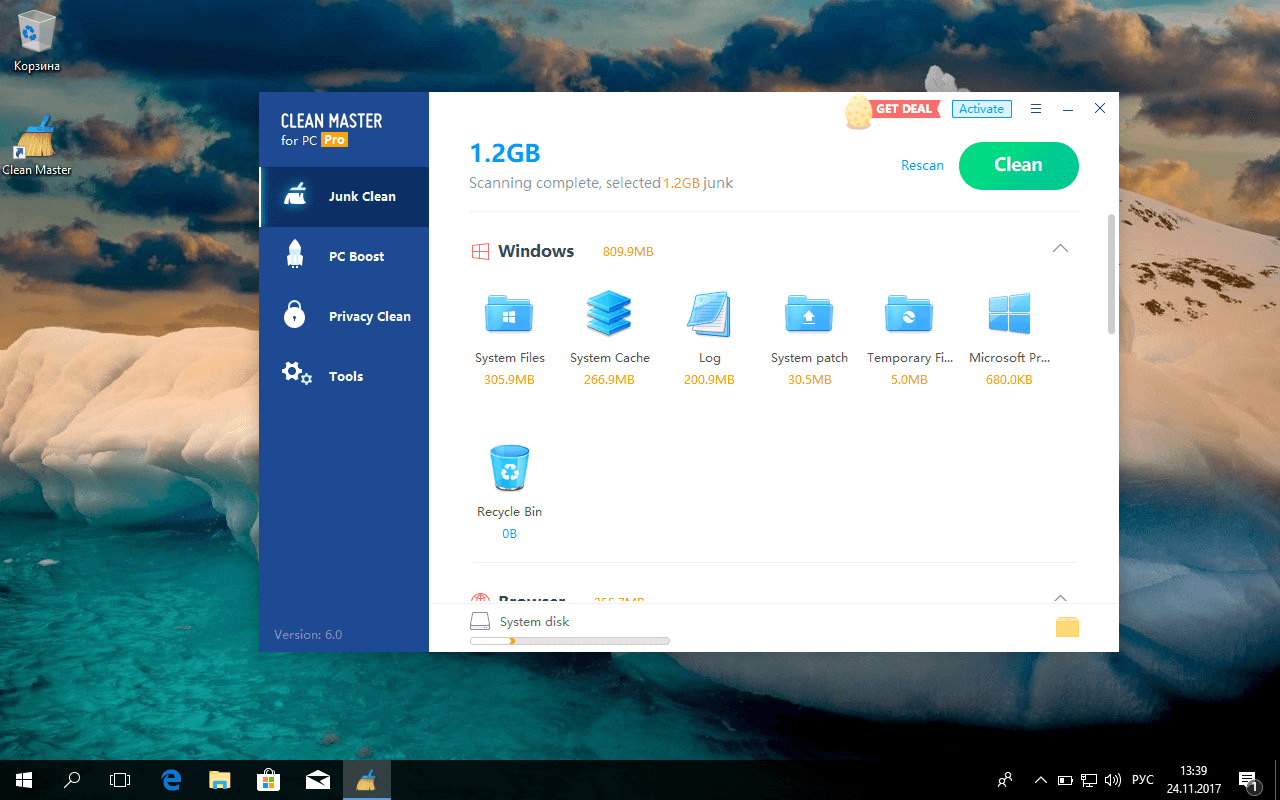Open the System Files junk category icon

[x=509, y=314]
